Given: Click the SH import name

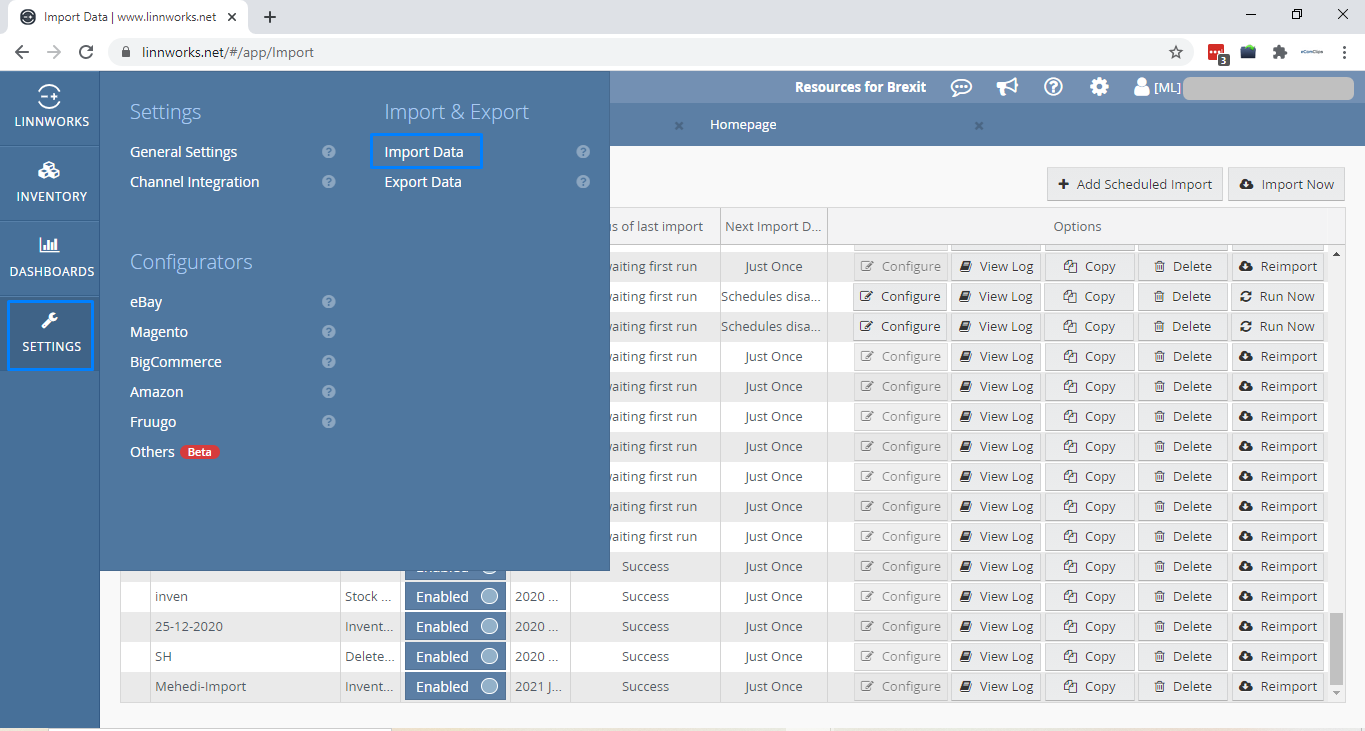Looking at the screenshot, I should 163,657.
